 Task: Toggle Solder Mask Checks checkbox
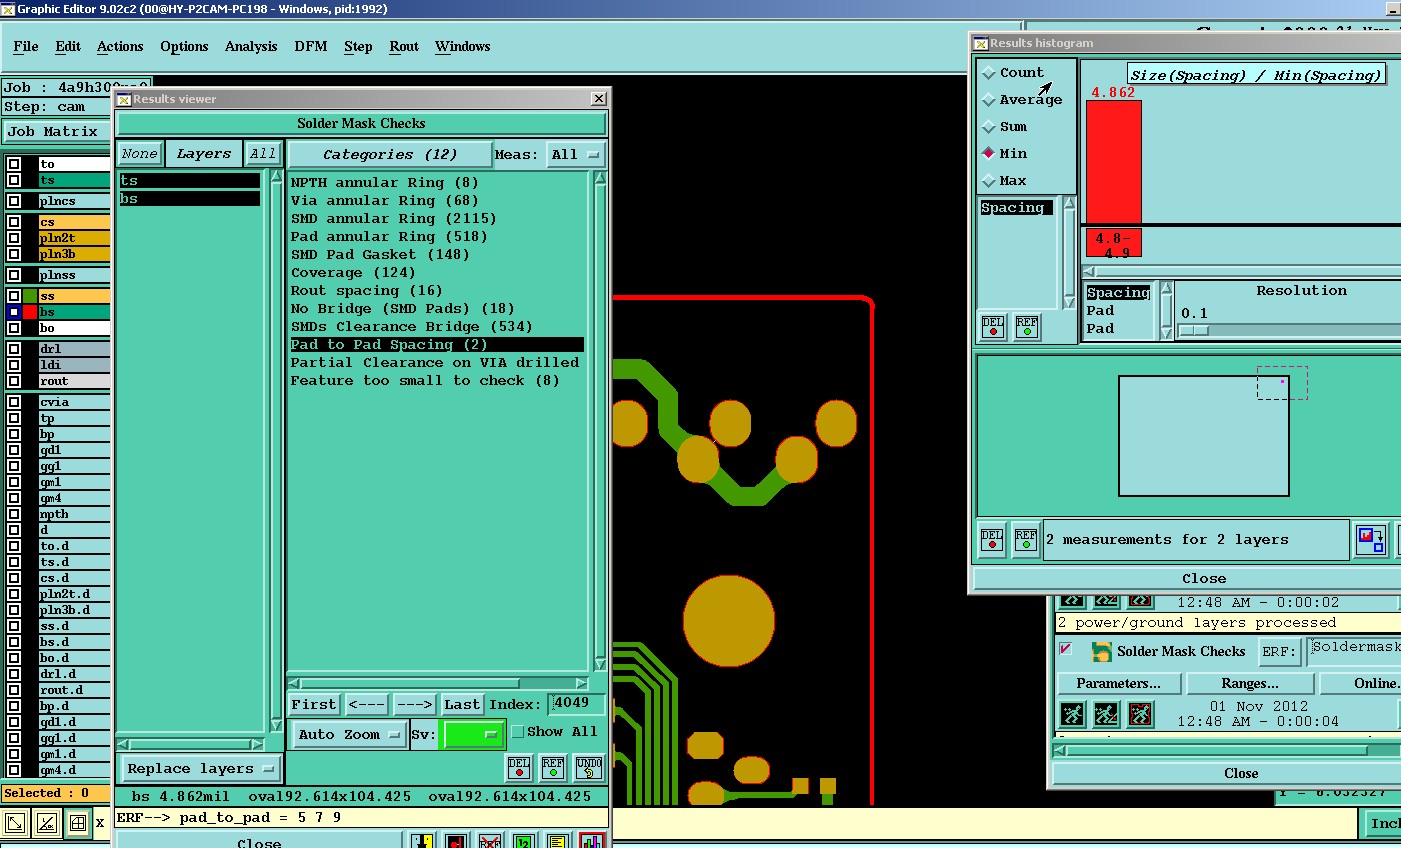pos(1066,649)
